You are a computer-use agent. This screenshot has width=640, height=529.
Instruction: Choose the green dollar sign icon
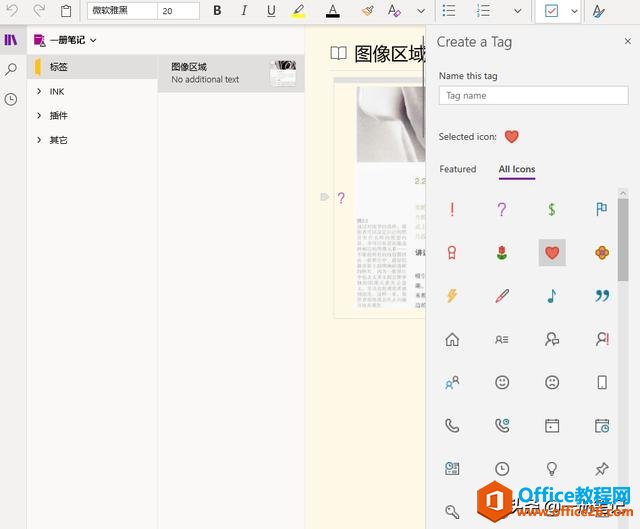pyautogui.click(x=551, y=209)
